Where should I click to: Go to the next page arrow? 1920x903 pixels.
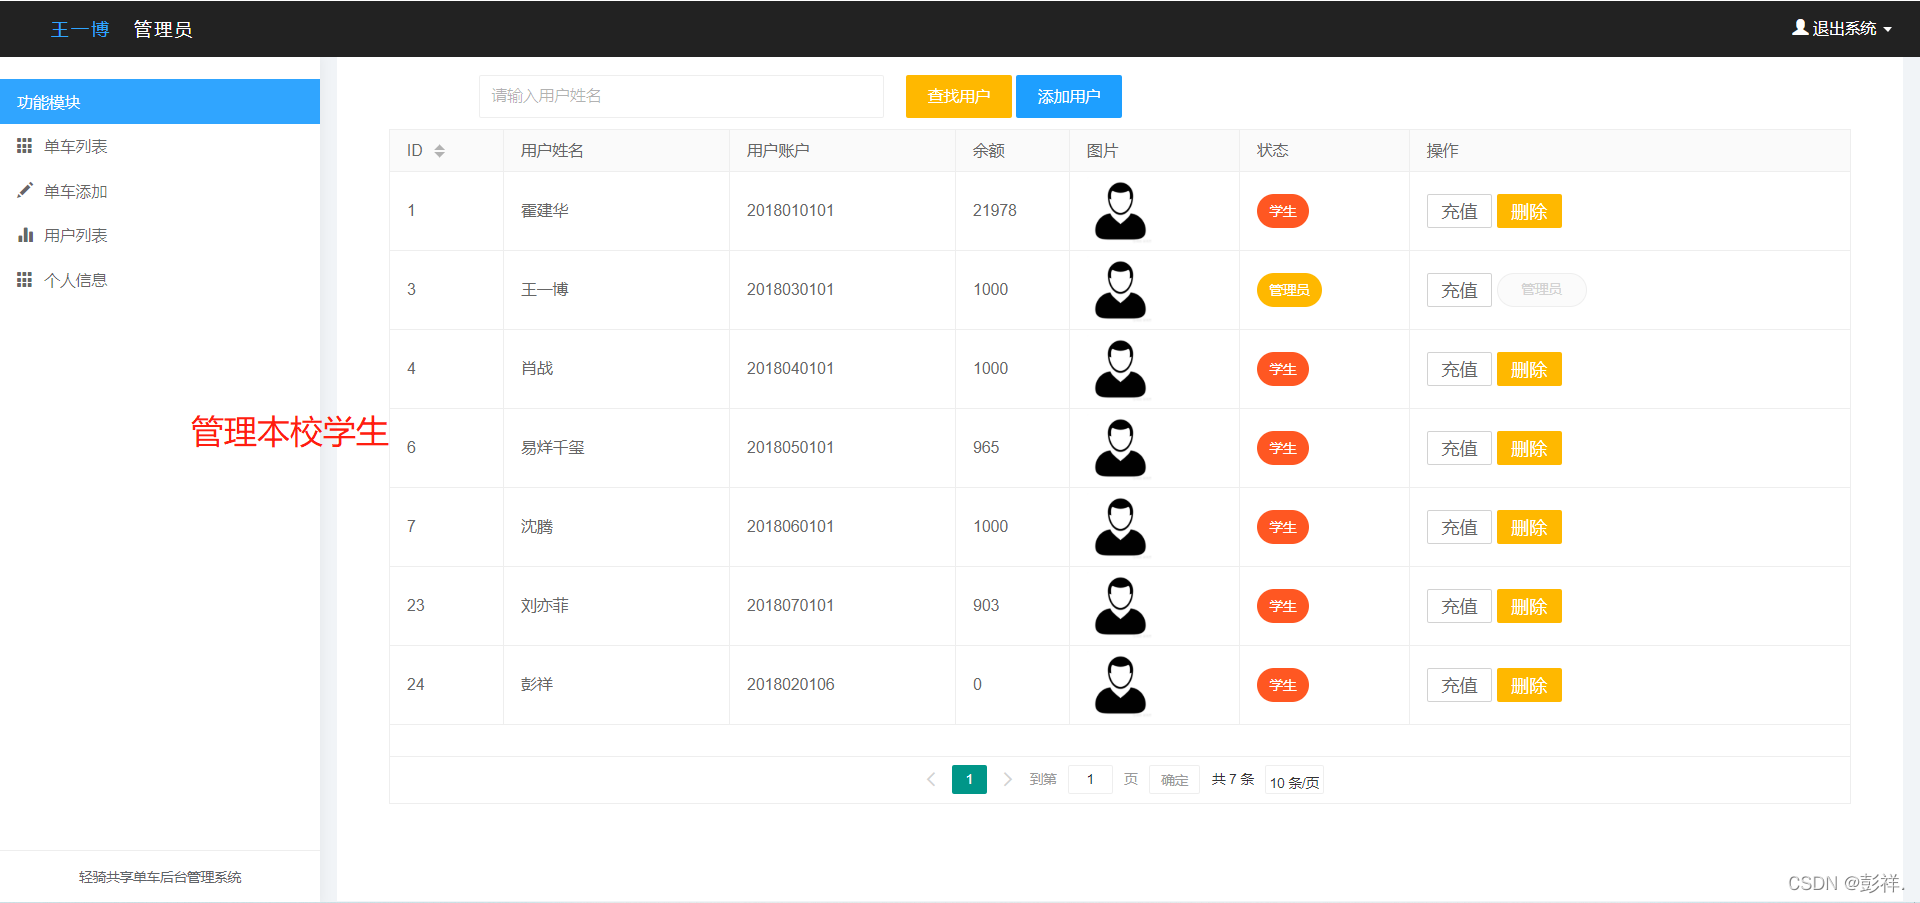tap(1007, 779)
